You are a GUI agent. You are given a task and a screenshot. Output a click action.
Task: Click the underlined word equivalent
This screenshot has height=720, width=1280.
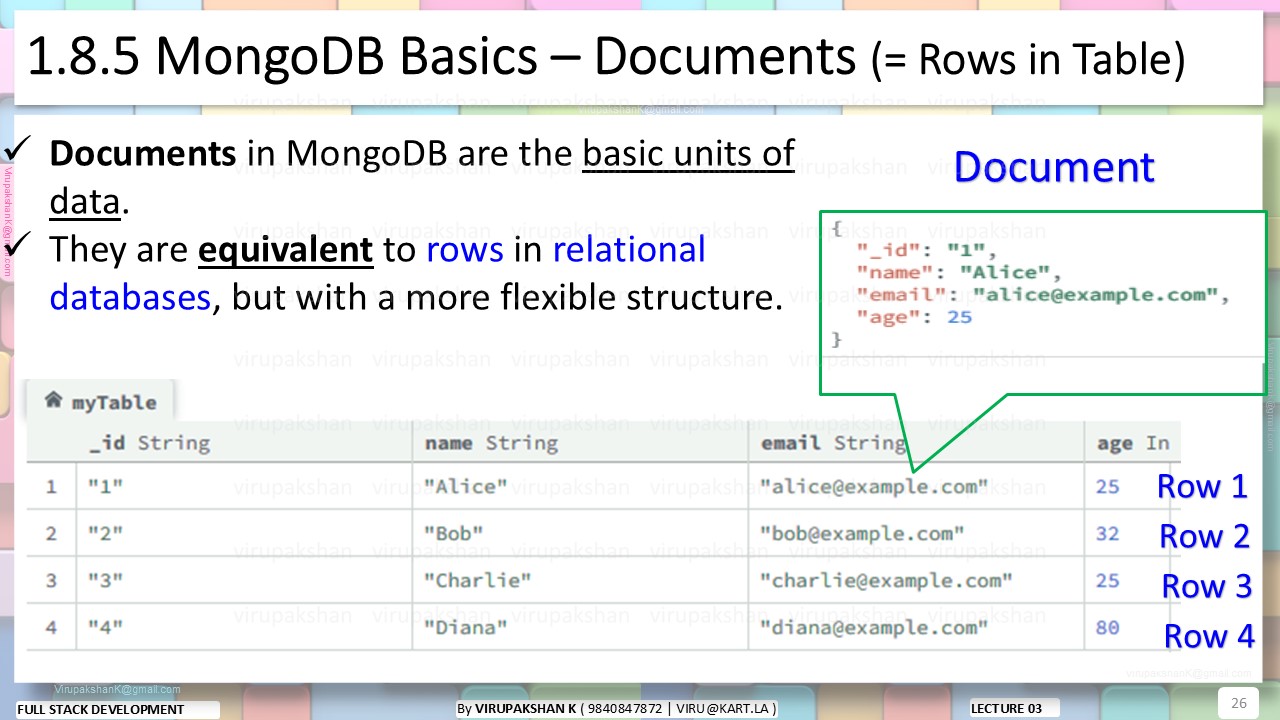285,249
